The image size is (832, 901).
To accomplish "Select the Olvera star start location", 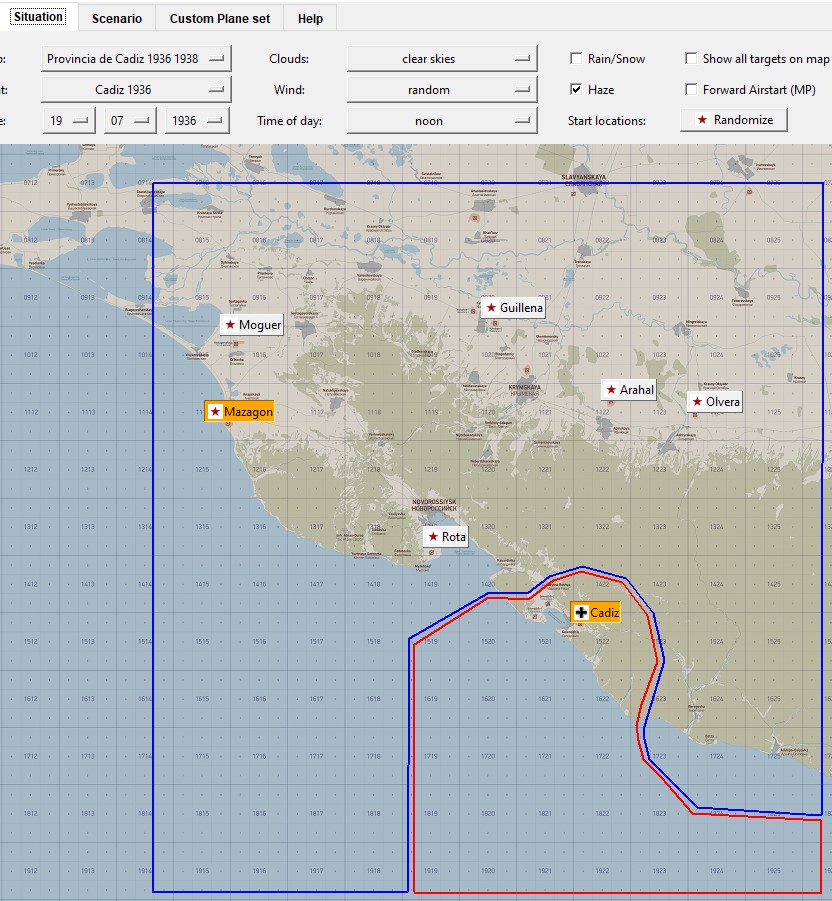I will tap(715, 402).
